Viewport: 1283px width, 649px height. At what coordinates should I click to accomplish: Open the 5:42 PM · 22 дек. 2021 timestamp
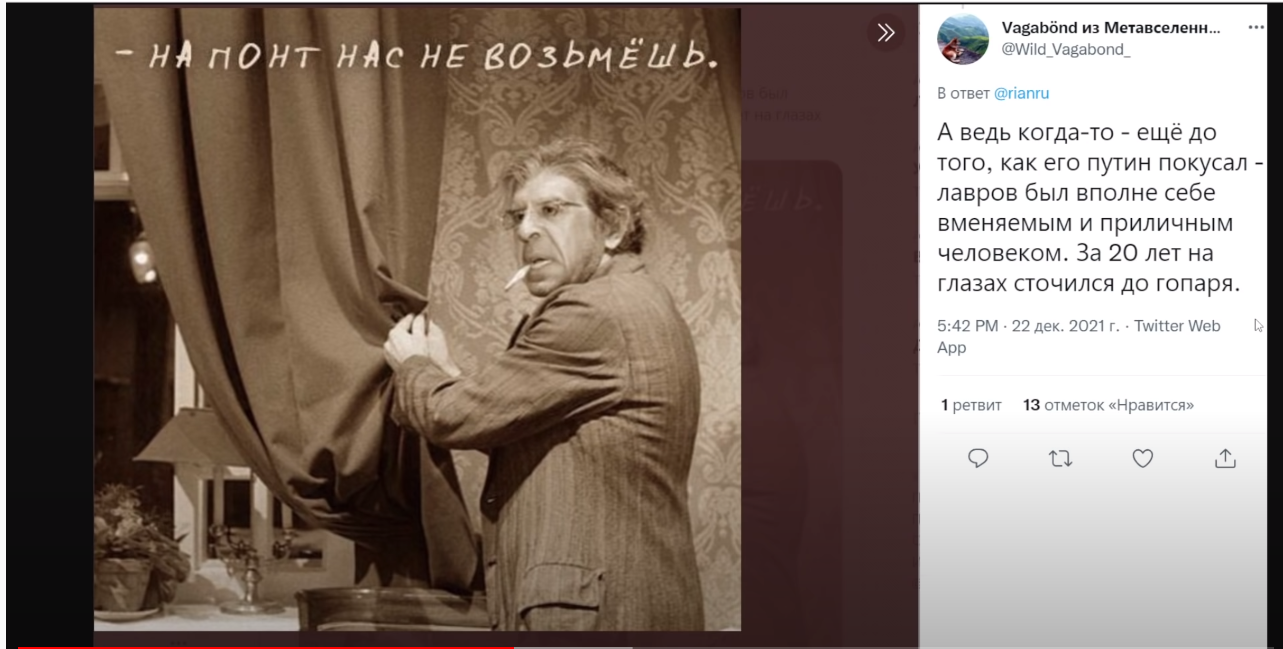click(1028, 326)
